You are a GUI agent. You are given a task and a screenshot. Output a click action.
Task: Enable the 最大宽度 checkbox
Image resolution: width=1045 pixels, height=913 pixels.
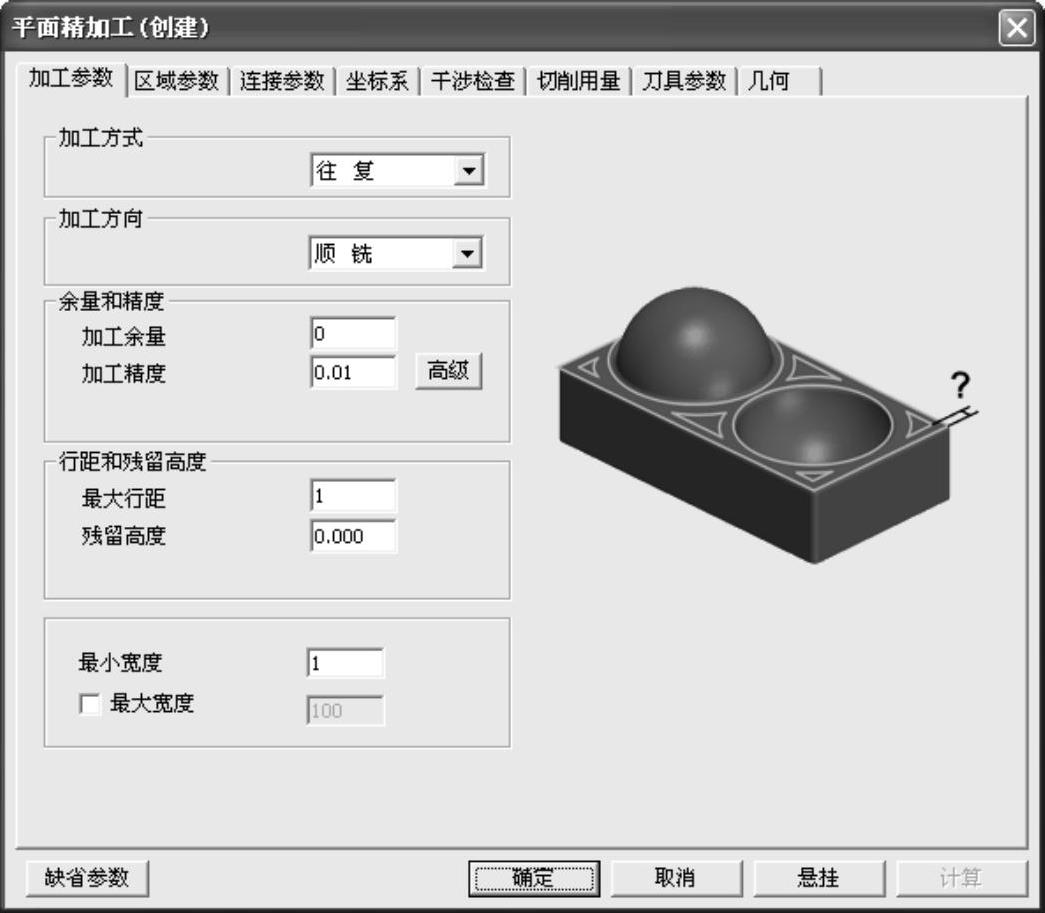pos(90,705)
